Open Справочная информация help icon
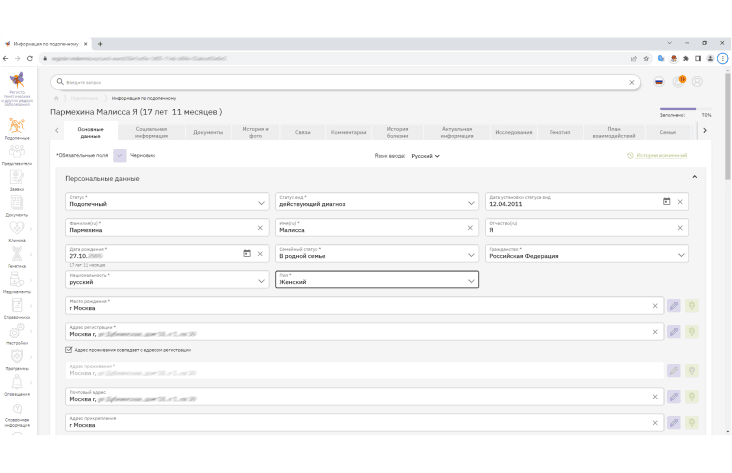Image resolution: width=732 pixels, height=473 pixels. 17,409
